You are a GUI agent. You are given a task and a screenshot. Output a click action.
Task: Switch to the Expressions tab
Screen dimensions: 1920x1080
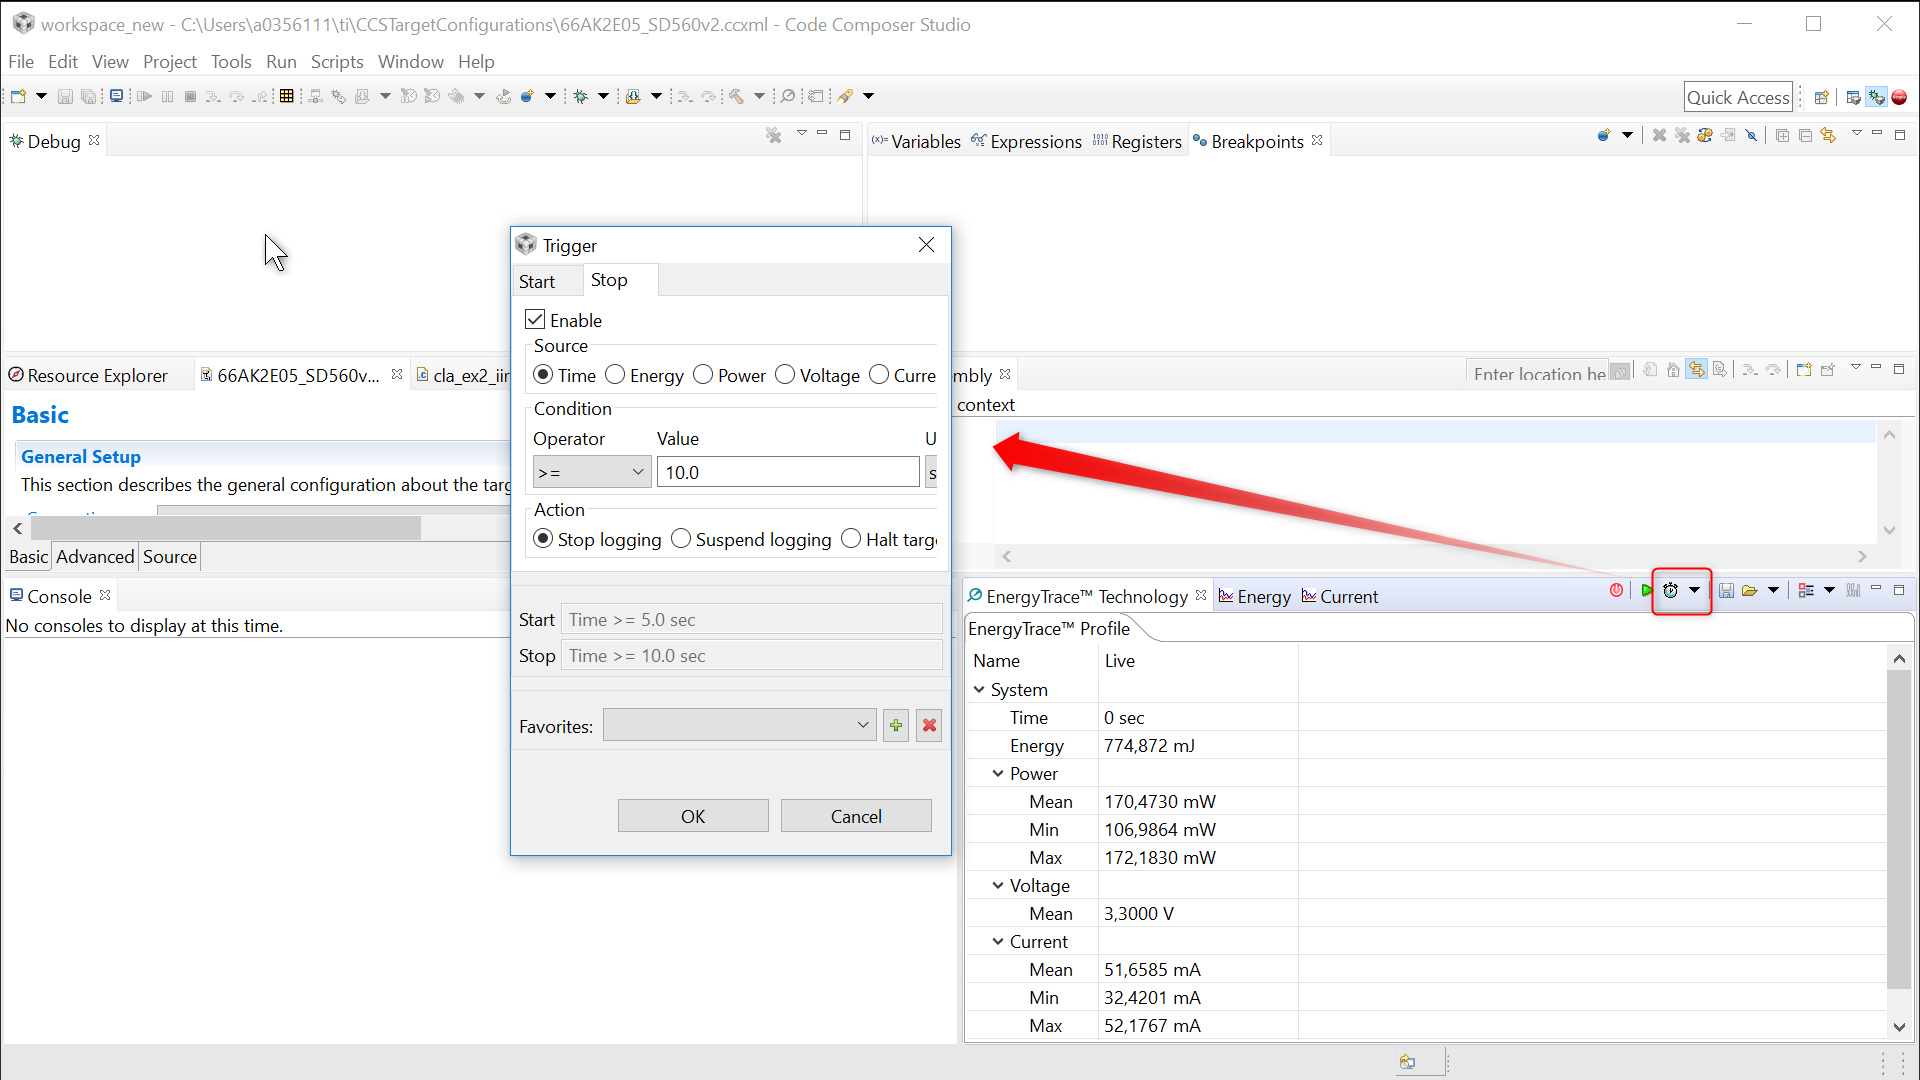[x=1027, y=142]
